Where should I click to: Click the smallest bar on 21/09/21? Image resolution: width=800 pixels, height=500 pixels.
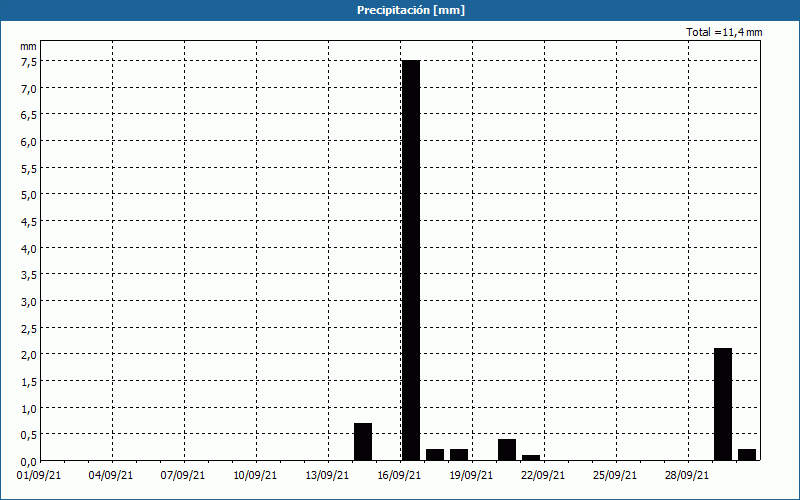pyautogui.click(x=531, y=458)
